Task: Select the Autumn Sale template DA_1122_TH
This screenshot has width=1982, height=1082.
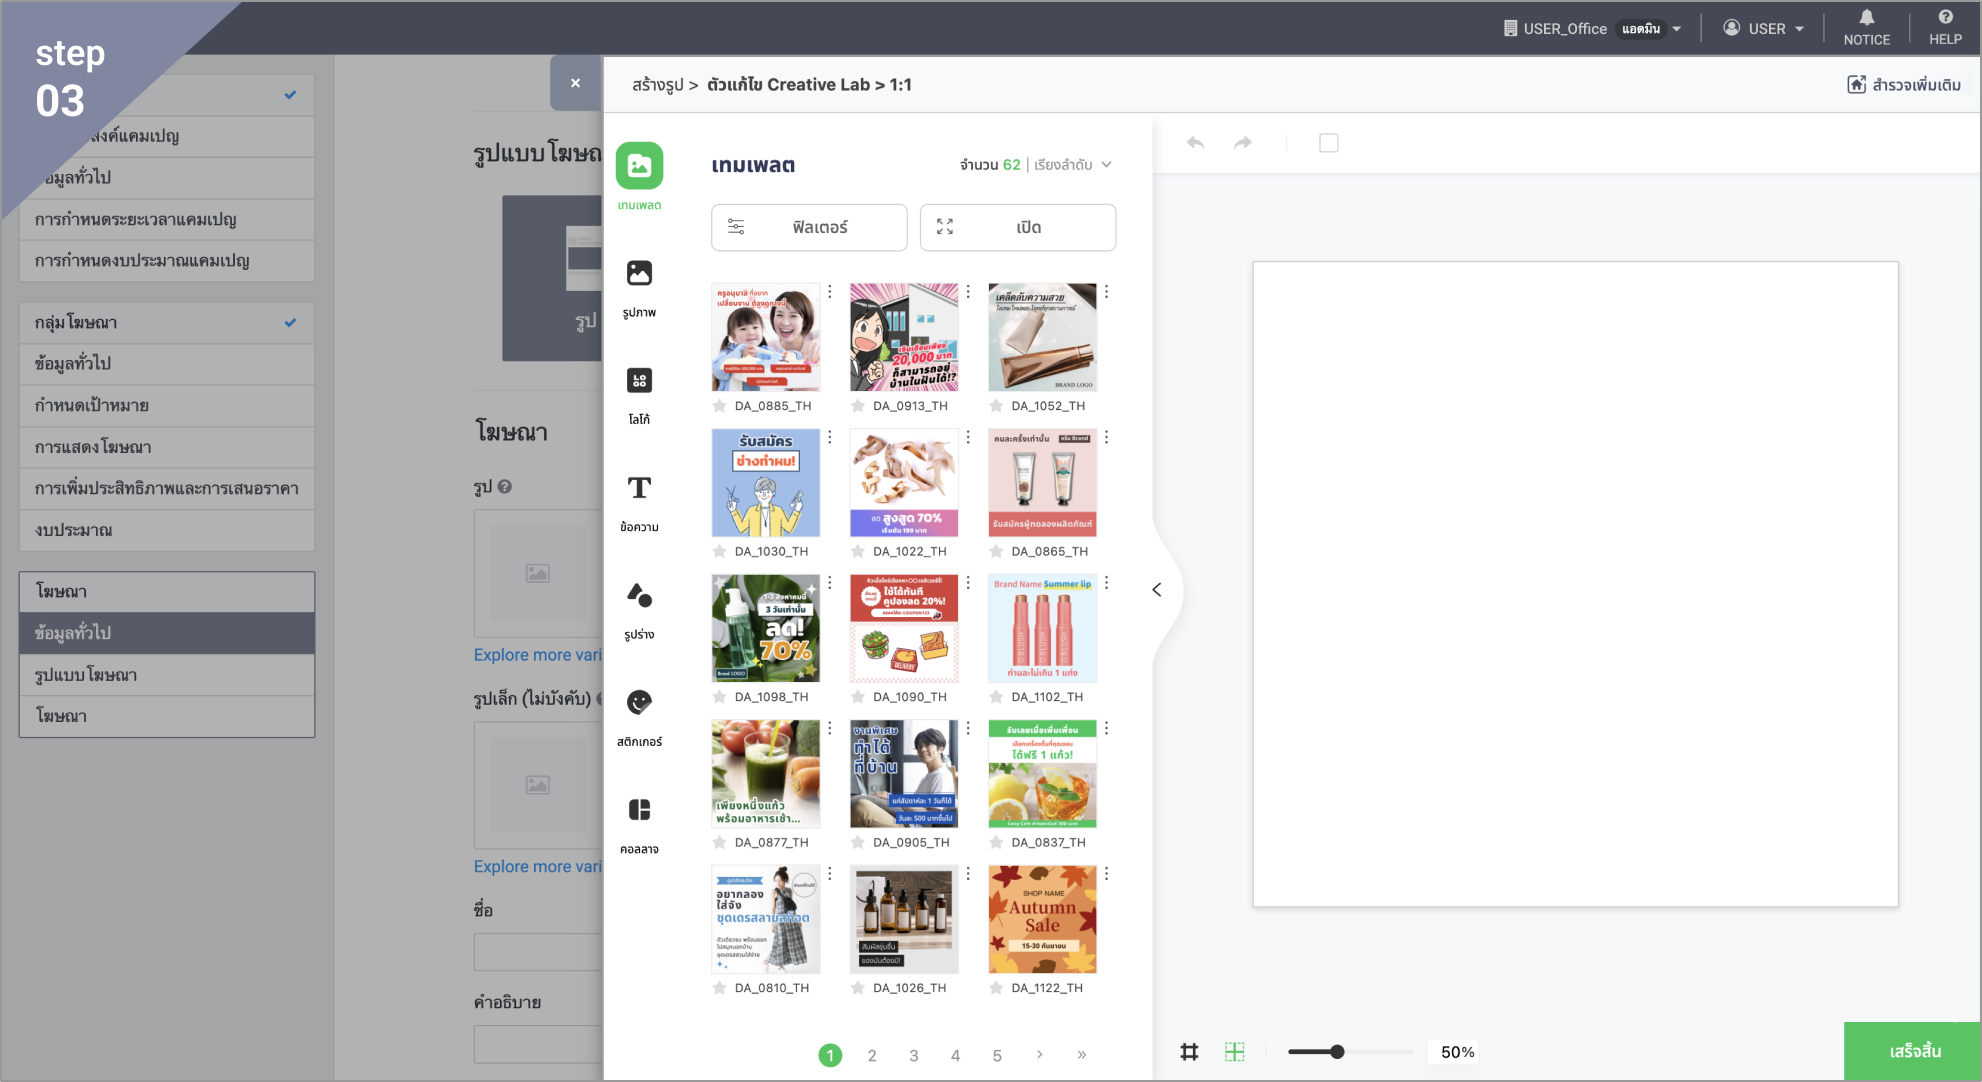Action: pos(1042,919)
